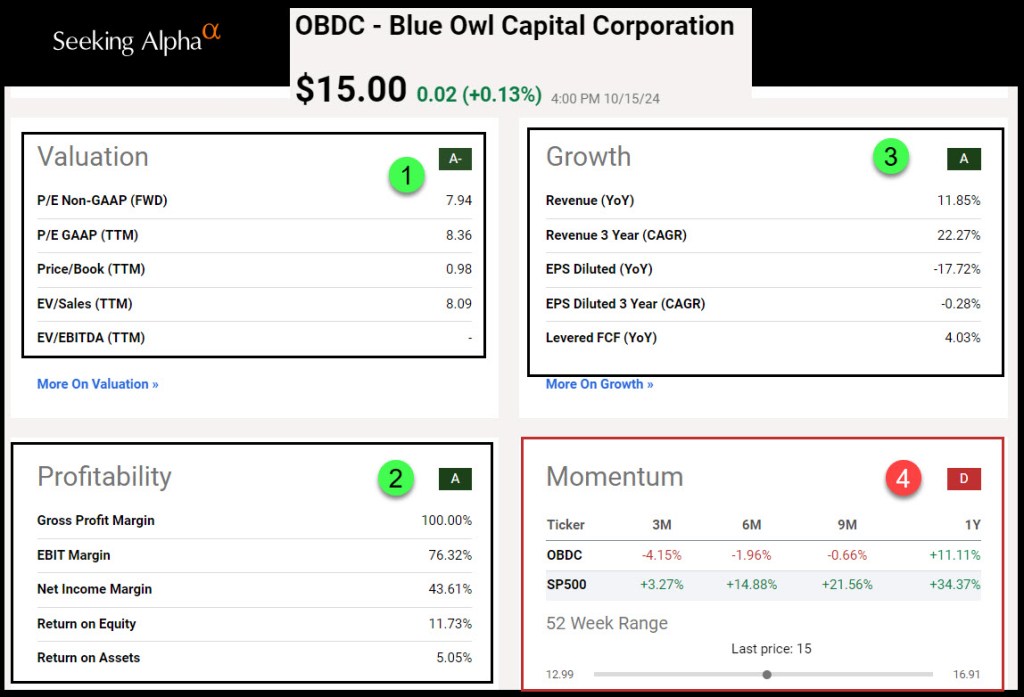
Task: Click the Growth A grade badge
Action: coord(964,158)
